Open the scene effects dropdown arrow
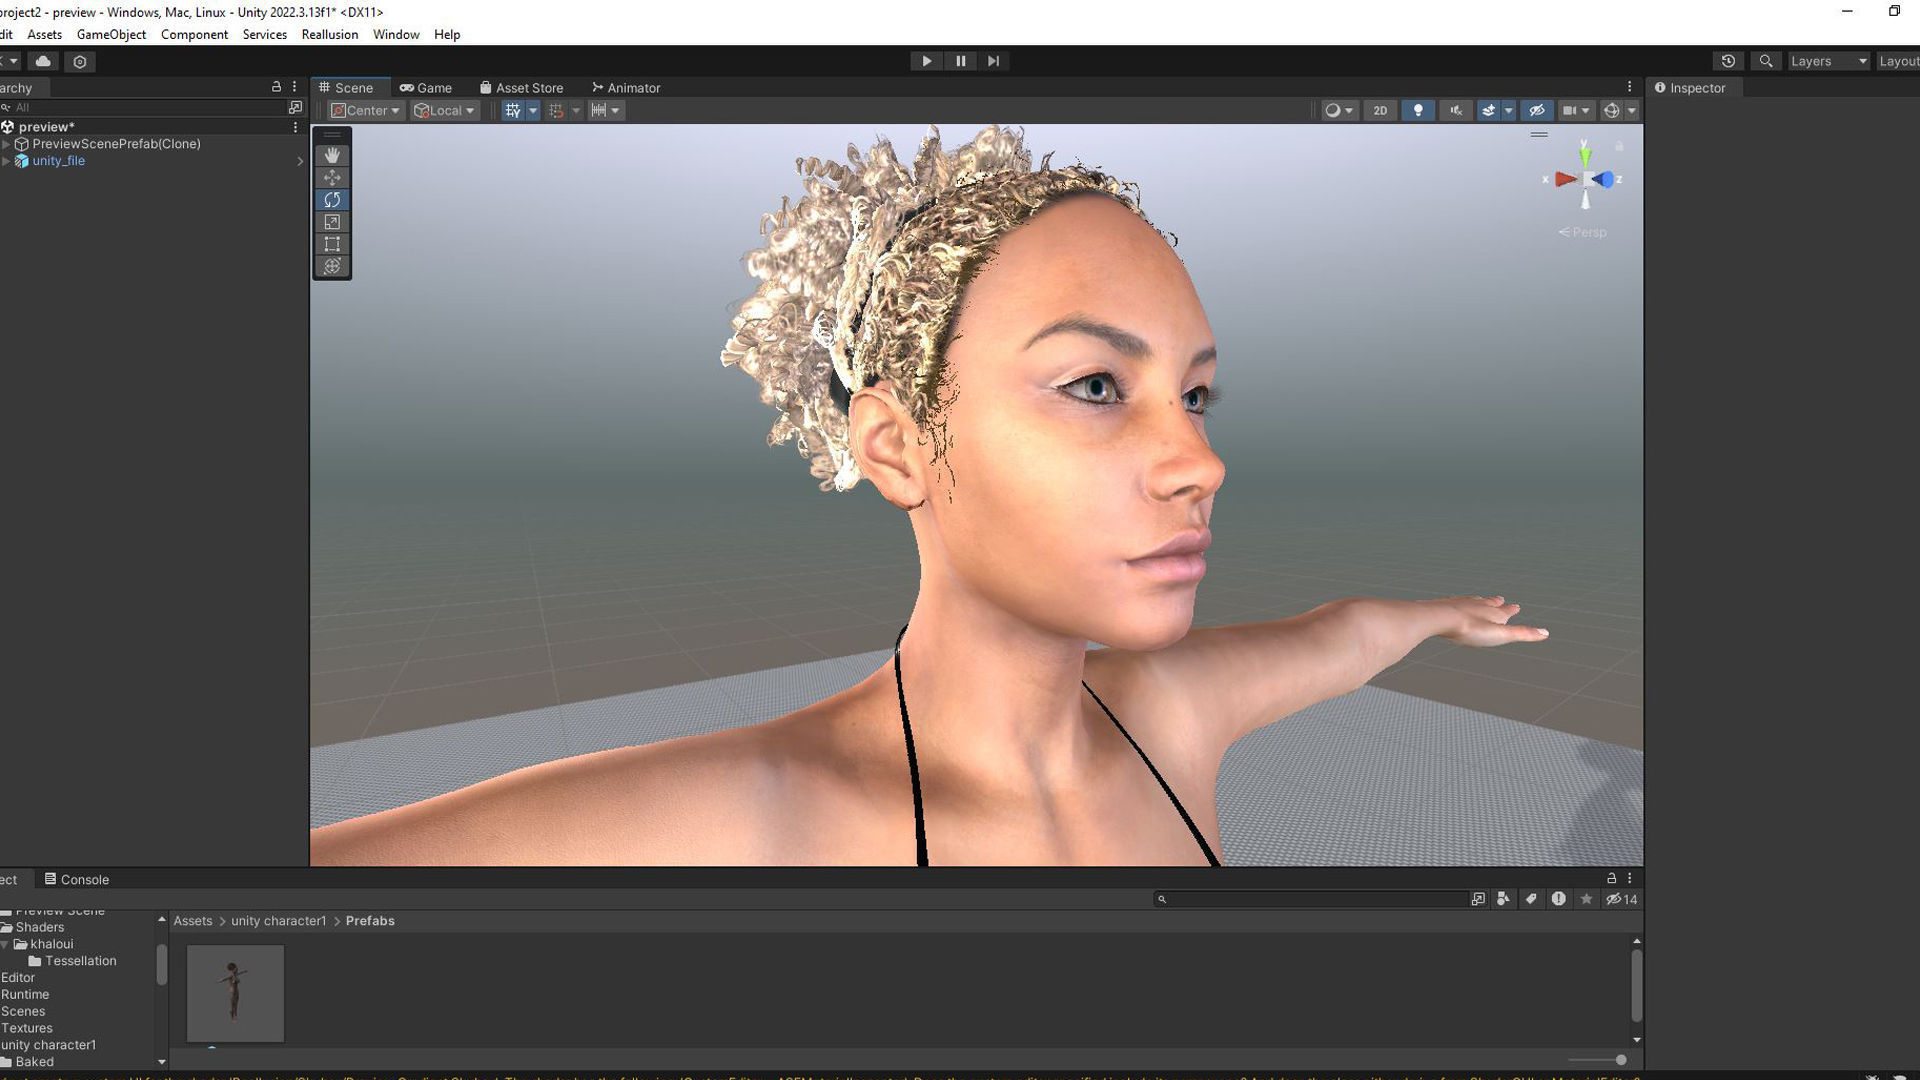Image resolution: width=1920 pixels, height=1080 pixels. (x=1508, y=111)
